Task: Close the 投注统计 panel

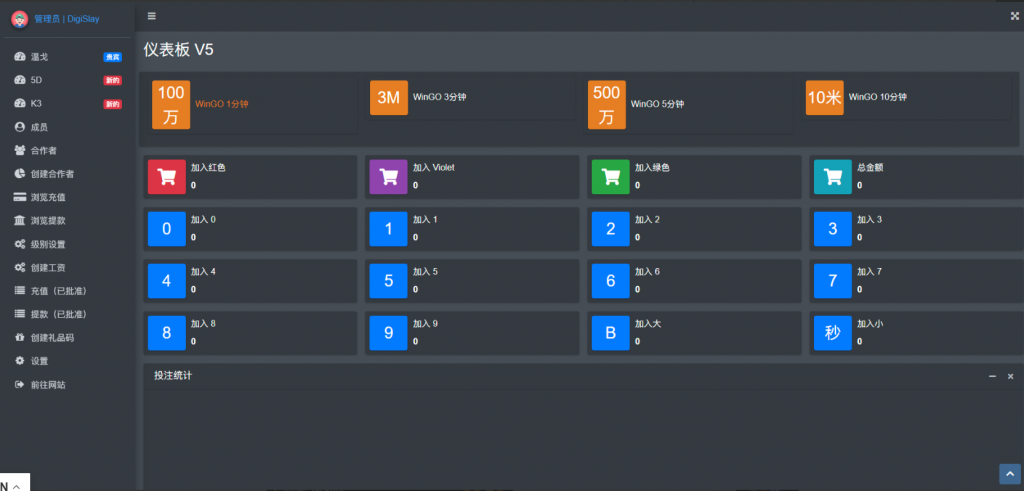Action: (1010, 376)
